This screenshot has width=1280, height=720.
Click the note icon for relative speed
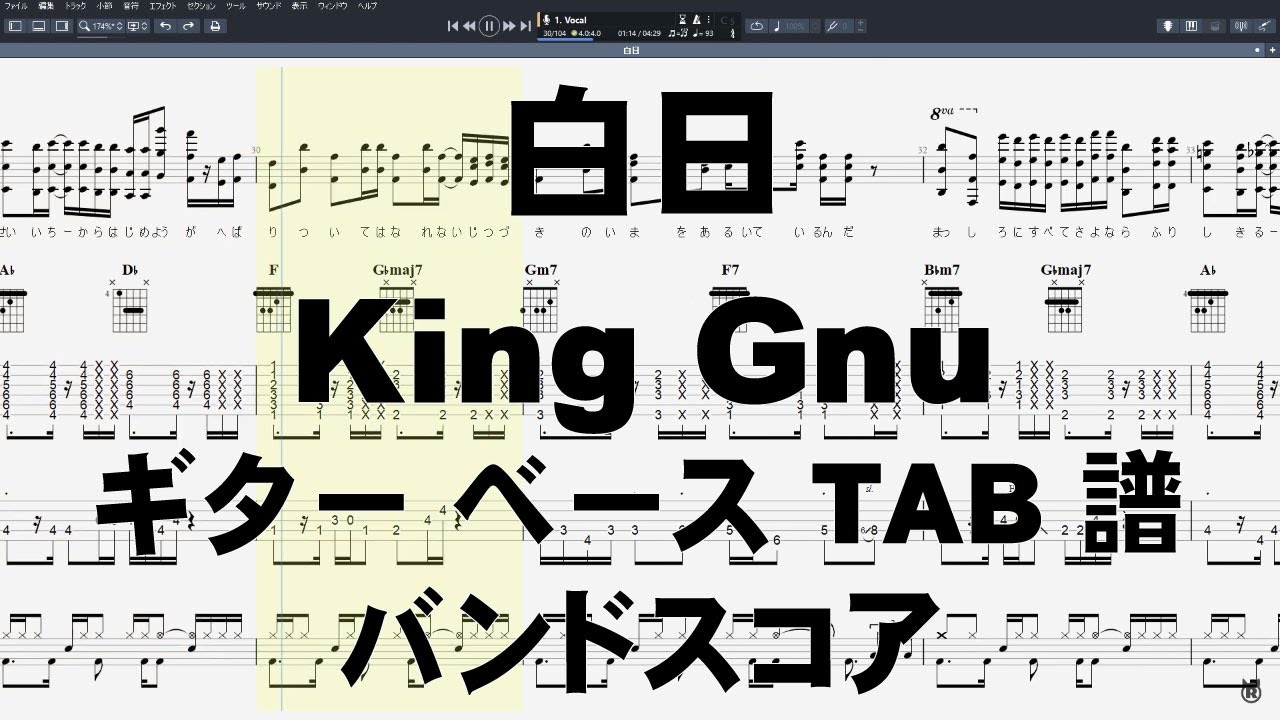point(777,26)
